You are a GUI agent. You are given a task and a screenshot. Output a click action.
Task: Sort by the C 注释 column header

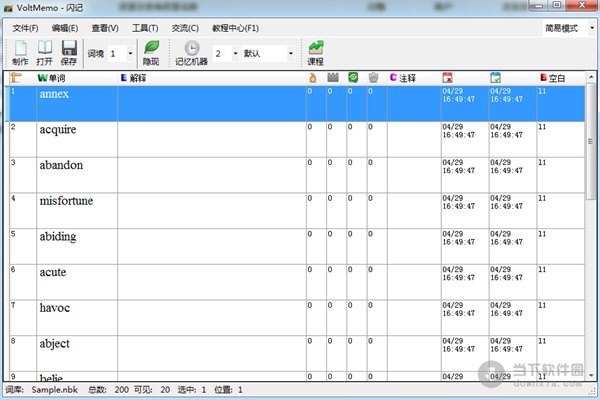(403, 78)
